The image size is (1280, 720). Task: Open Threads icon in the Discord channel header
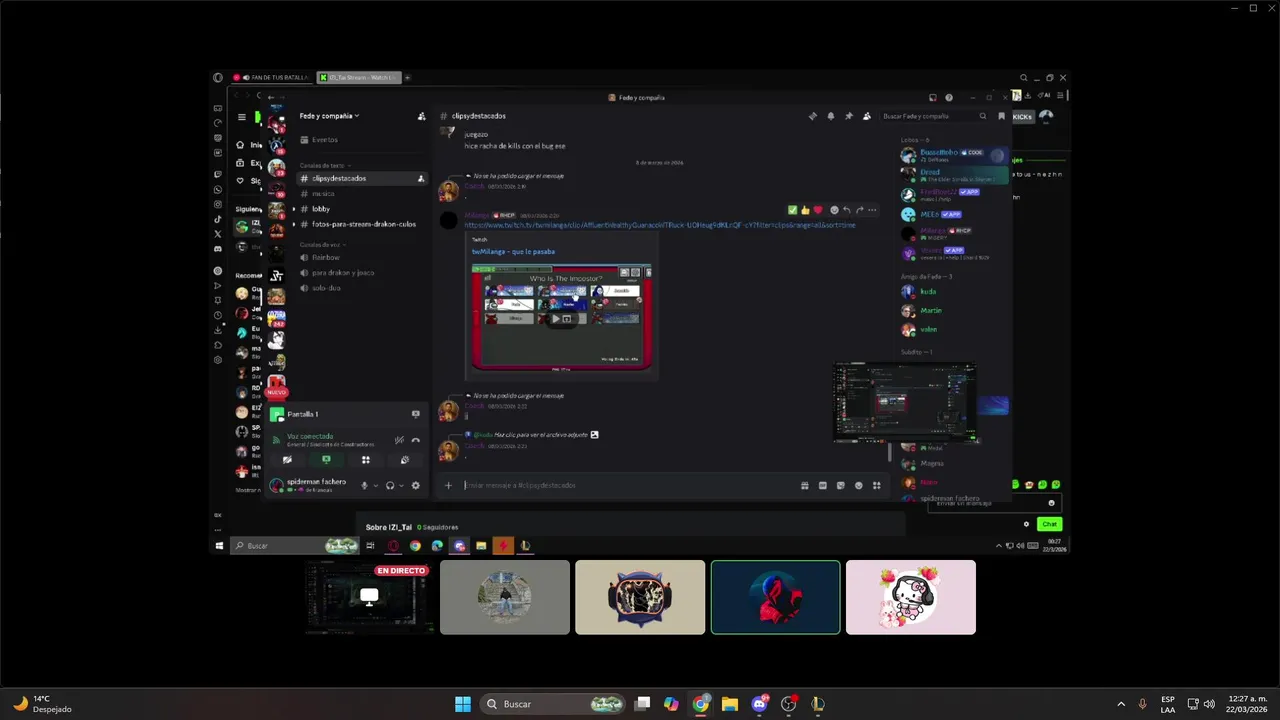tap(812, 116)
